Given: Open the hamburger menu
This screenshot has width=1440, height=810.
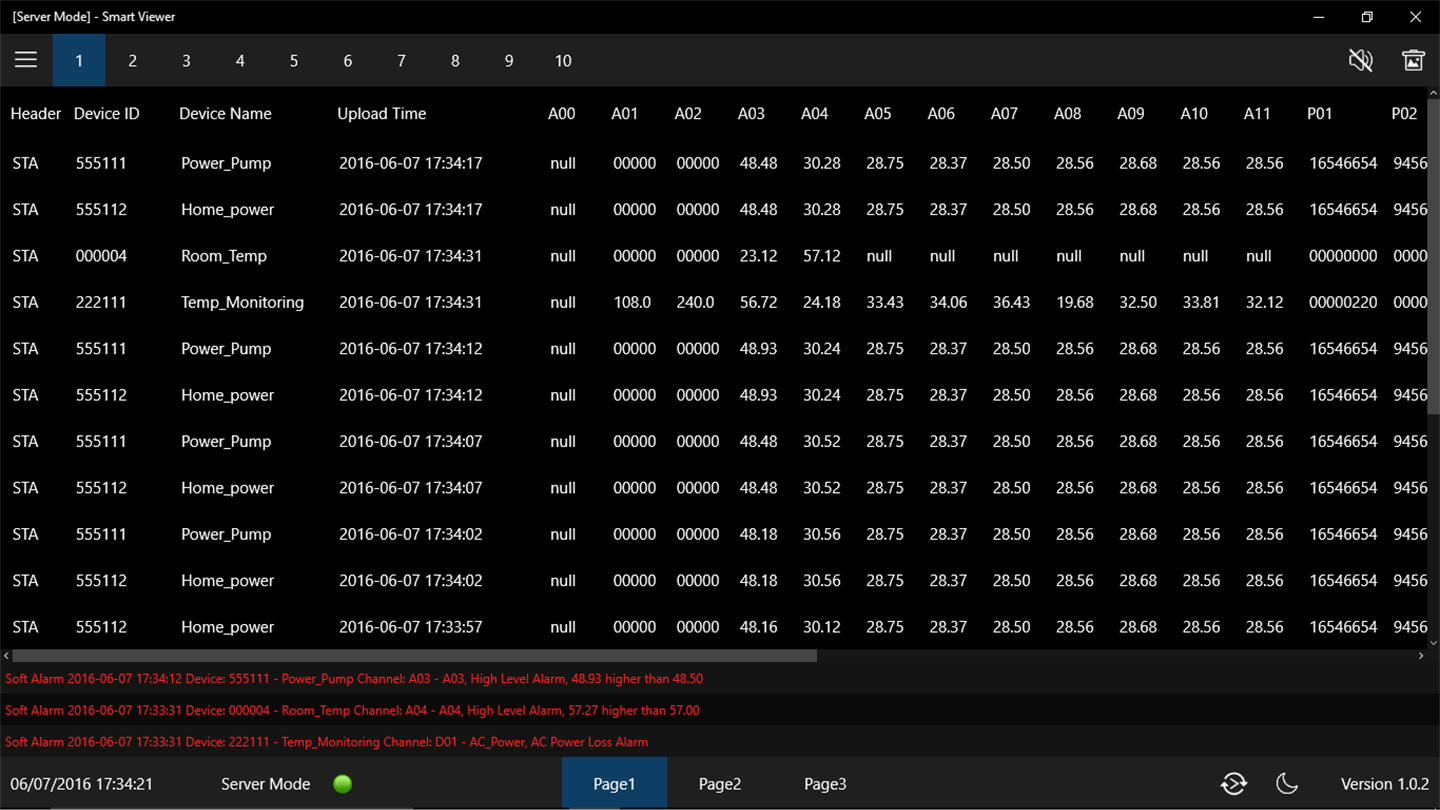Looking at the screenshot, I should coord(26,60).
